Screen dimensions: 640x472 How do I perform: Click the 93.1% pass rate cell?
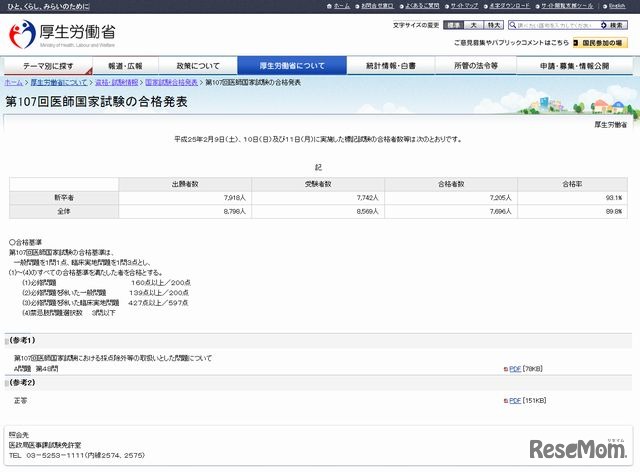[573, 198]
